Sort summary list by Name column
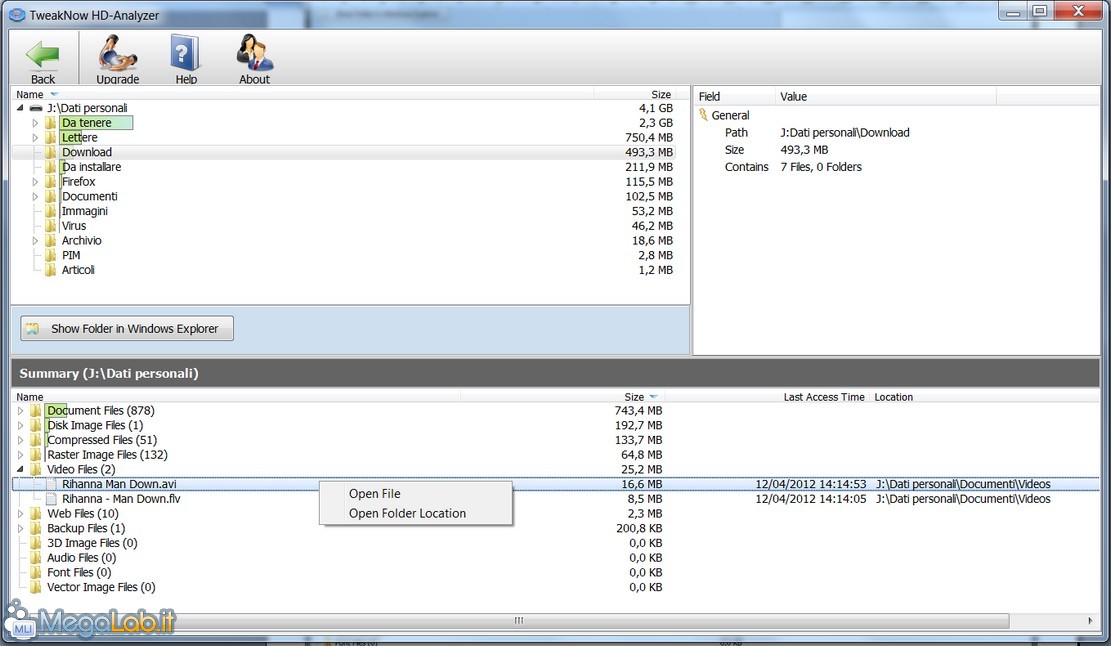The height and width of the screenshot is (646, 1111). [x=237, y=397]
